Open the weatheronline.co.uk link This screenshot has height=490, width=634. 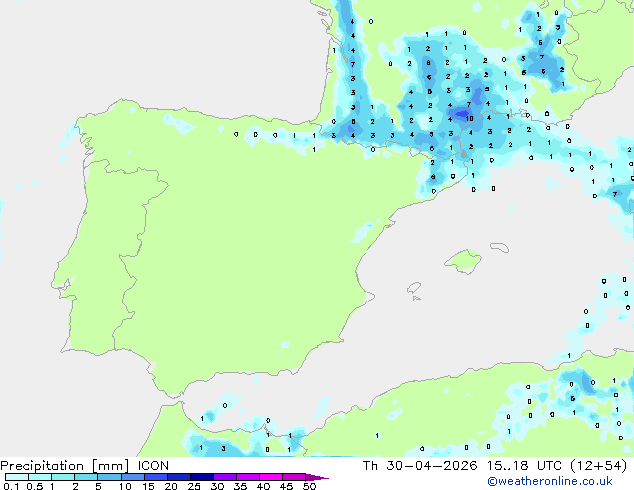tap(550, 481)
